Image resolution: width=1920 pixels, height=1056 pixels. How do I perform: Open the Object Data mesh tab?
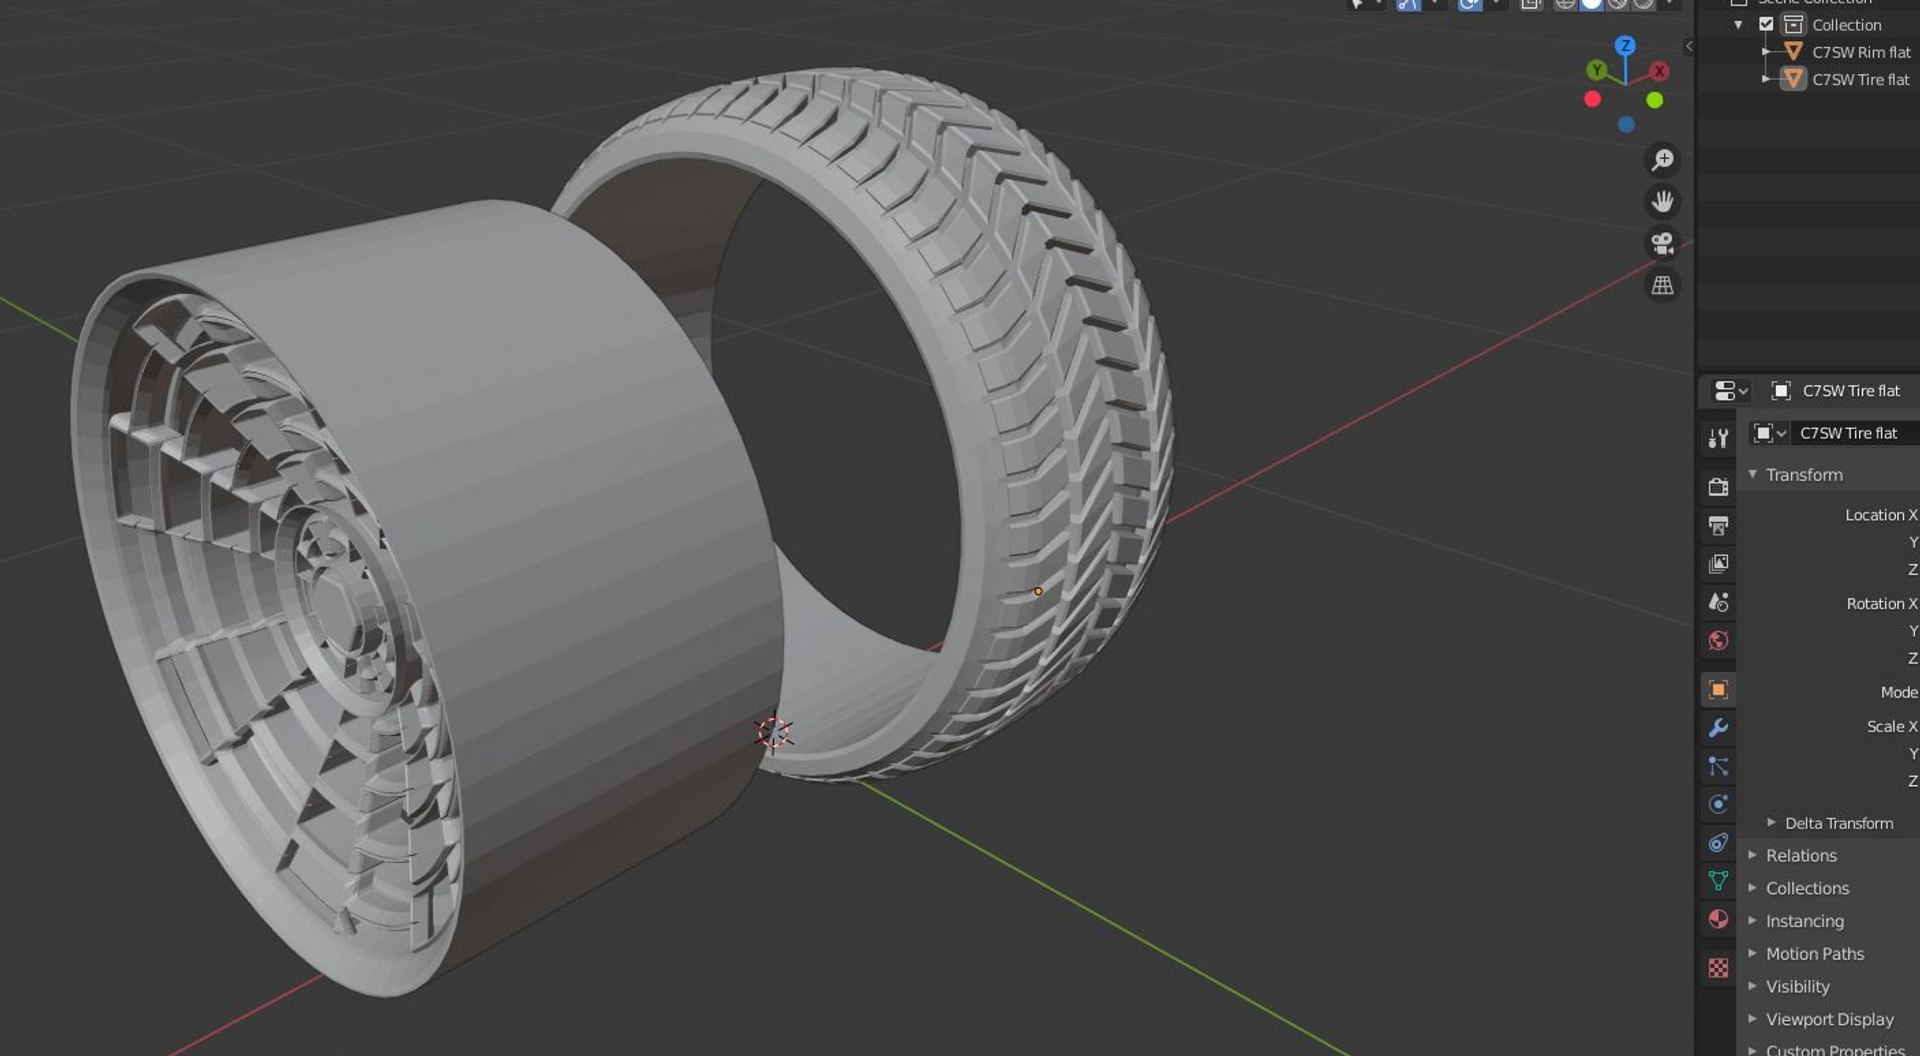point(1718,881)
